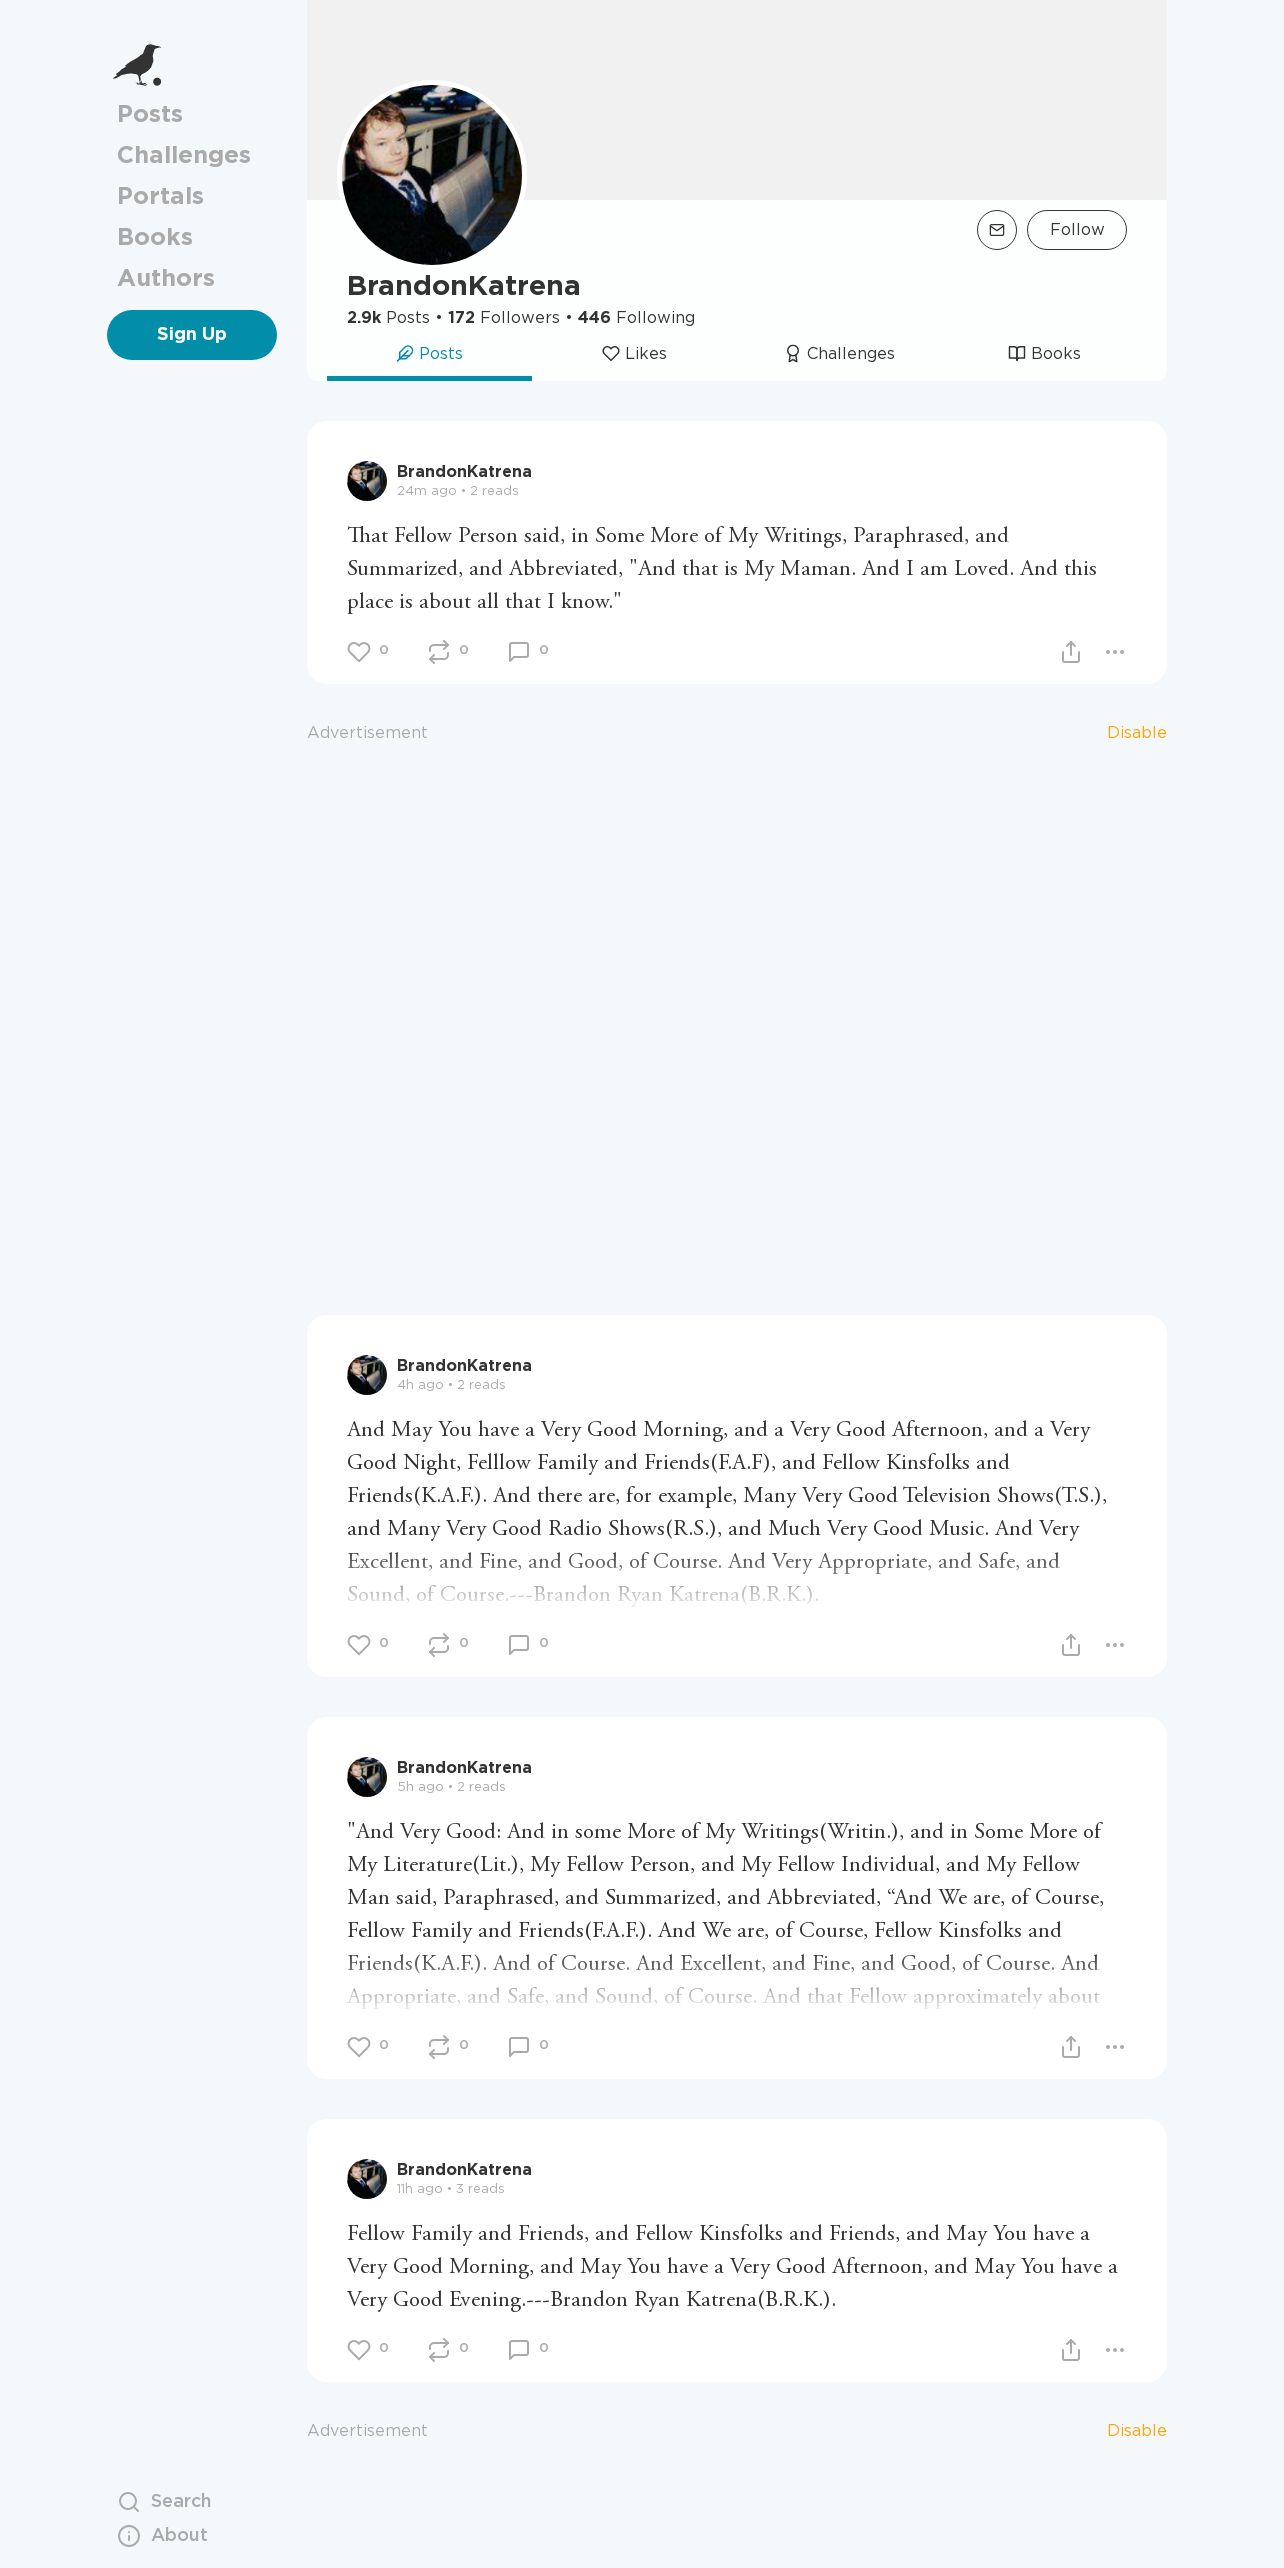Open Search in the sidebar
This screenshot has width=1284, height=2568.
click(165, 2501)
